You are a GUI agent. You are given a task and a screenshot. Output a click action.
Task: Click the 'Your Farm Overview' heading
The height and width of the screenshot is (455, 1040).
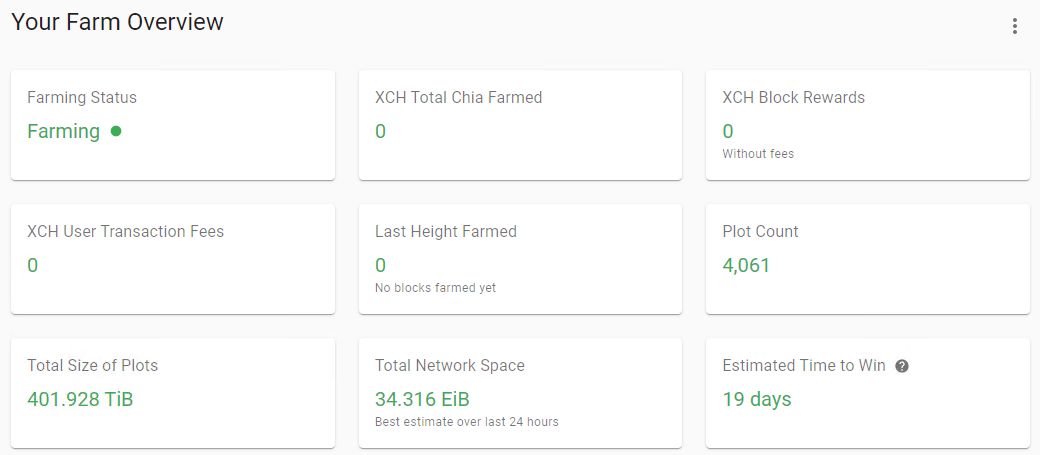pos(117,22)
